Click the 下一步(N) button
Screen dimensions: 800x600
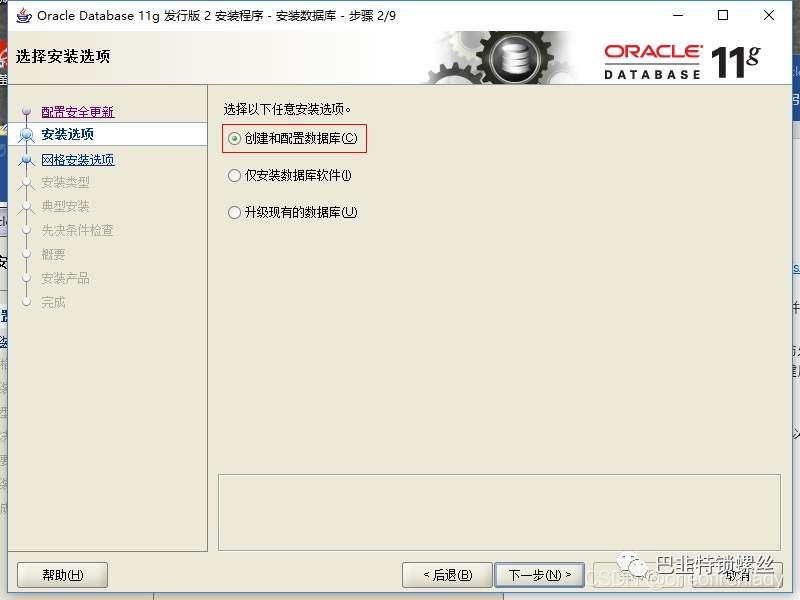(539, 575)
